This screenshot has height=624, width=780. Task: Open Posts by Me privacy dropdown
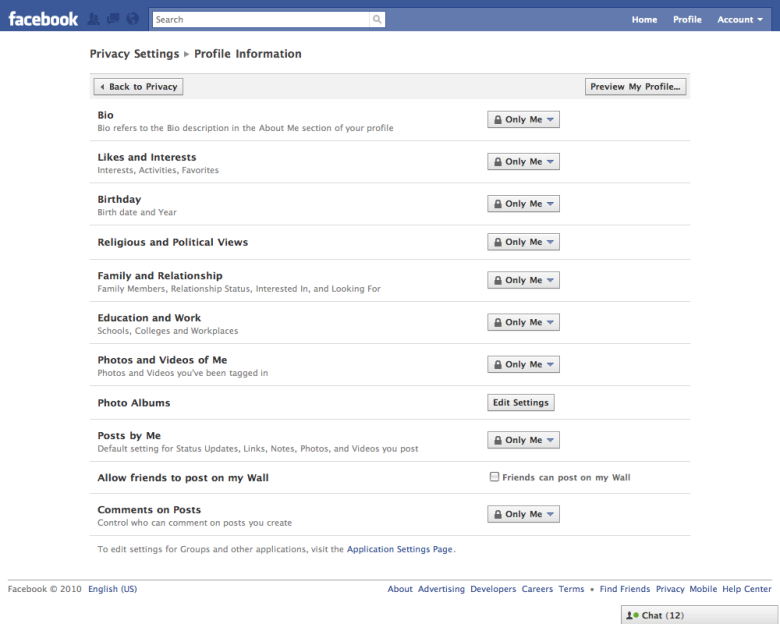(523, 440)
